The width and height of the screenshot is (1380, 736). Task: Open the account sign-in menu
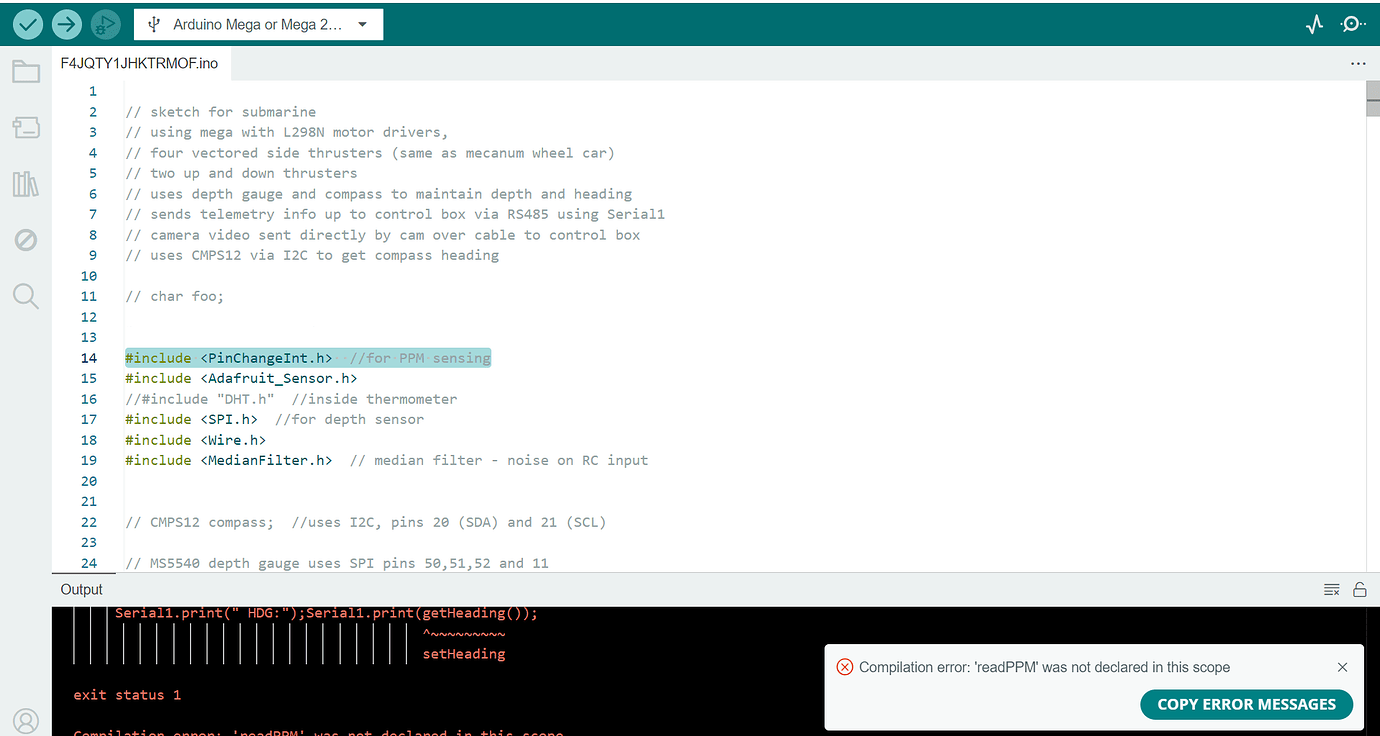pos(25,720)
